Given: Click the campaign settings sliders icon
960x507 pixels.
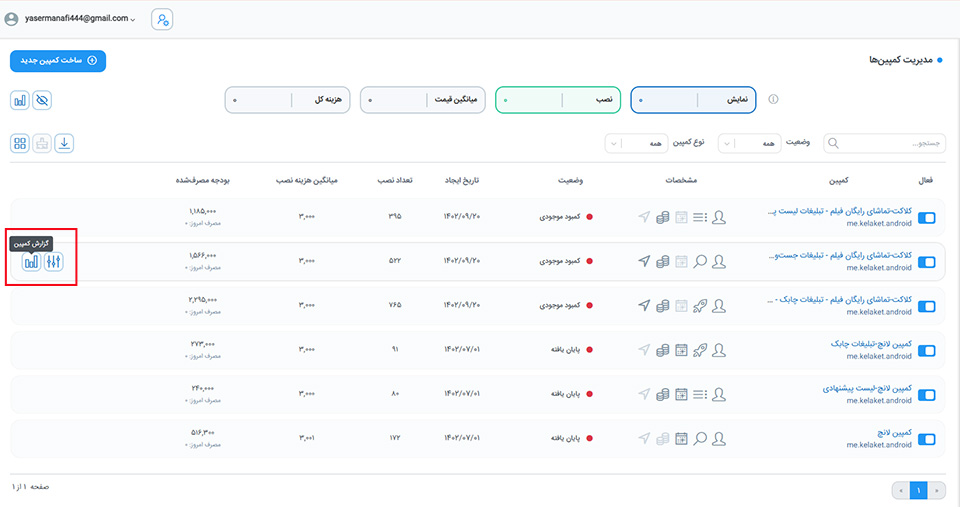Looking at the screenshot, I should tap(54, 262).
